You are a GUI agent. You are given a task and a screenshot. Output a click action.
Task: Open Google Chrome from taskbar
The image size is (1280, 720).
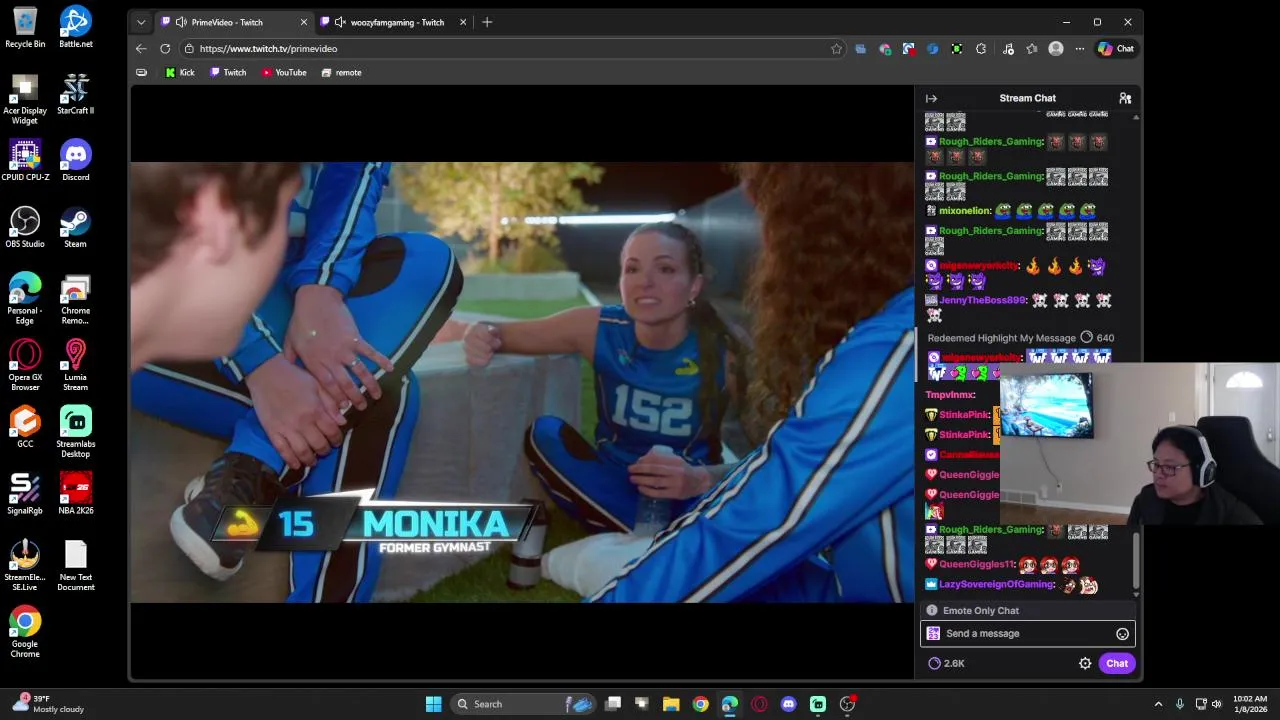pyautogui.click(x=700, y=704)
